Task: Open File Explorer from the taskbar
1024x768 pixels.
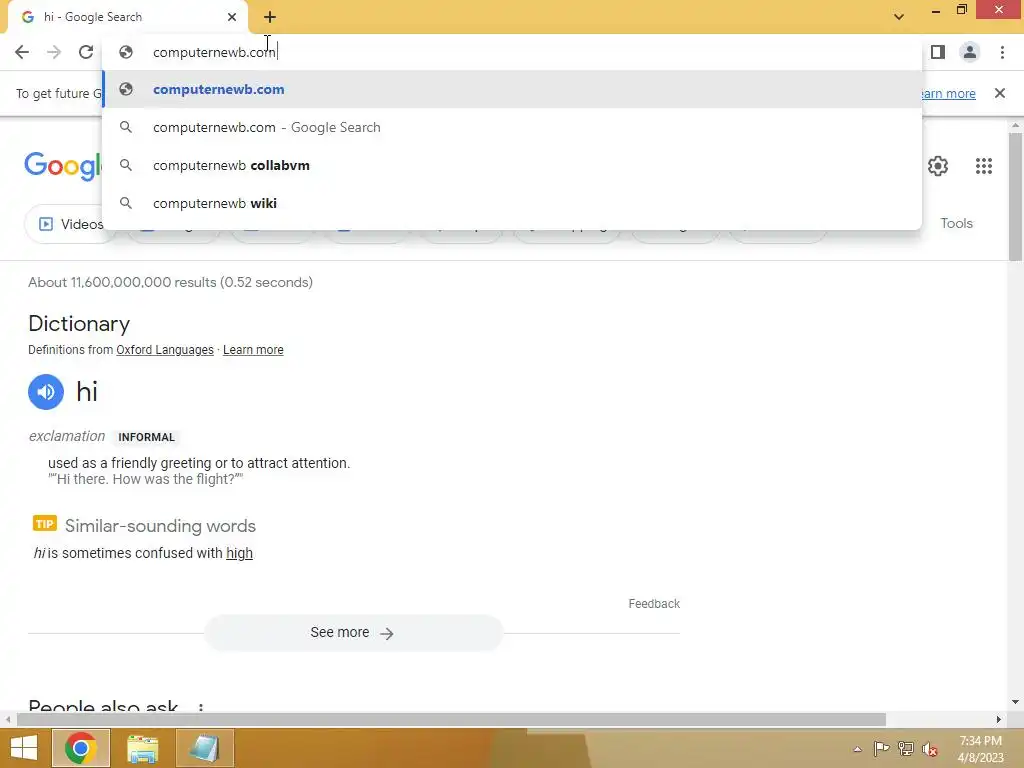Action: [142, 748]
